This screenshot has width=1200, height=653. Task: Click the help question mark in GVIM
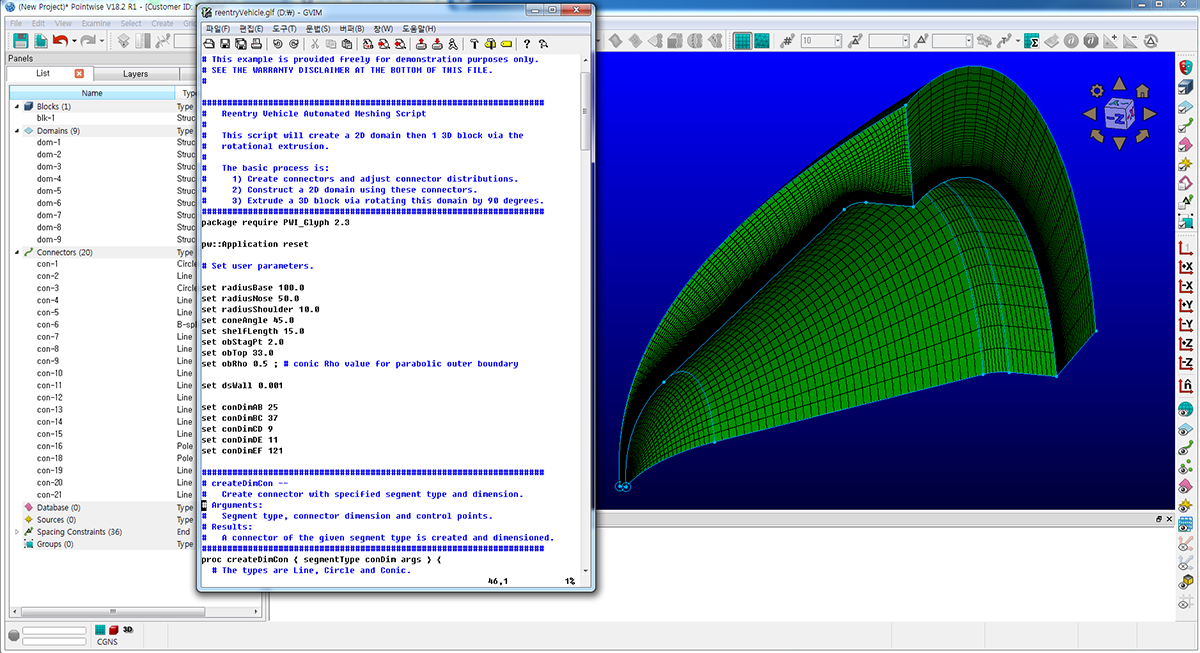pyautogui.click(x=527, y=44)
